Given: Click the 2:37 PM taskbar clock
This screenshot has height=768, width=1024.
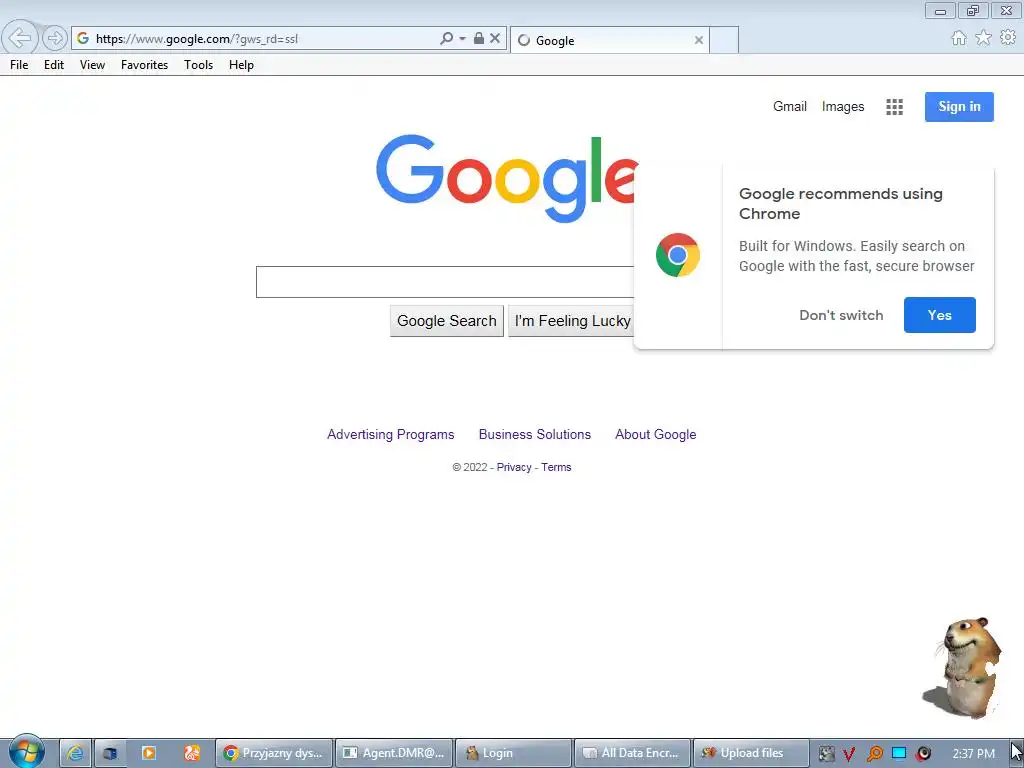Looking at the screenshot, I should point(973,754).
